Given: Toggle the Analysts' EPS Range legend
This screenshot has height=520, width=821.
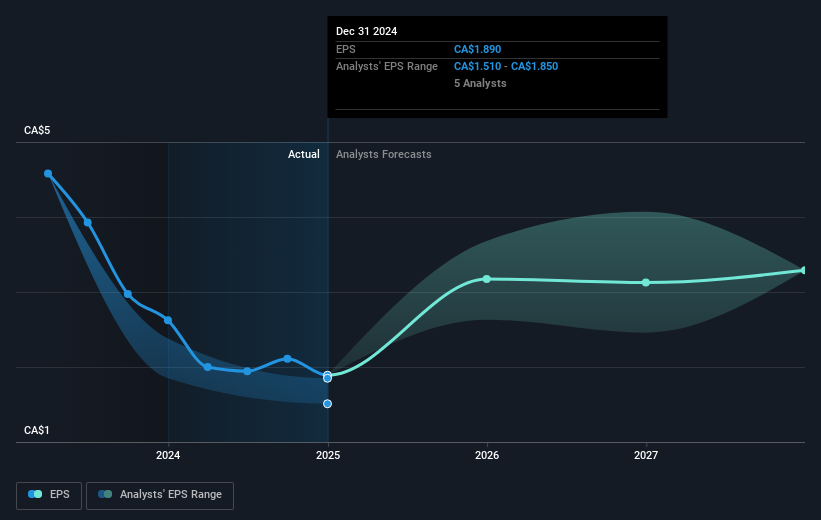Looking at the screenshot, I should [160, 495].
